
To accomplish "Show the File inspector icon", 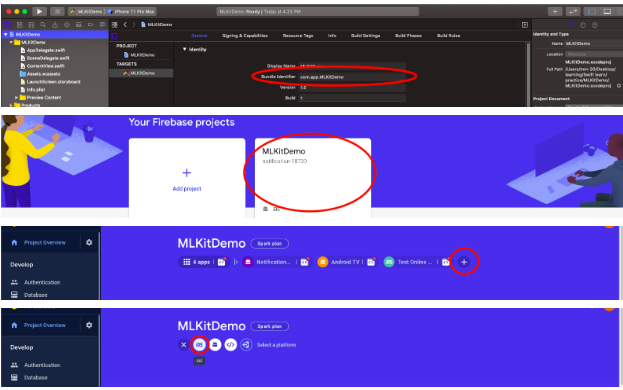I will [571, 25].
